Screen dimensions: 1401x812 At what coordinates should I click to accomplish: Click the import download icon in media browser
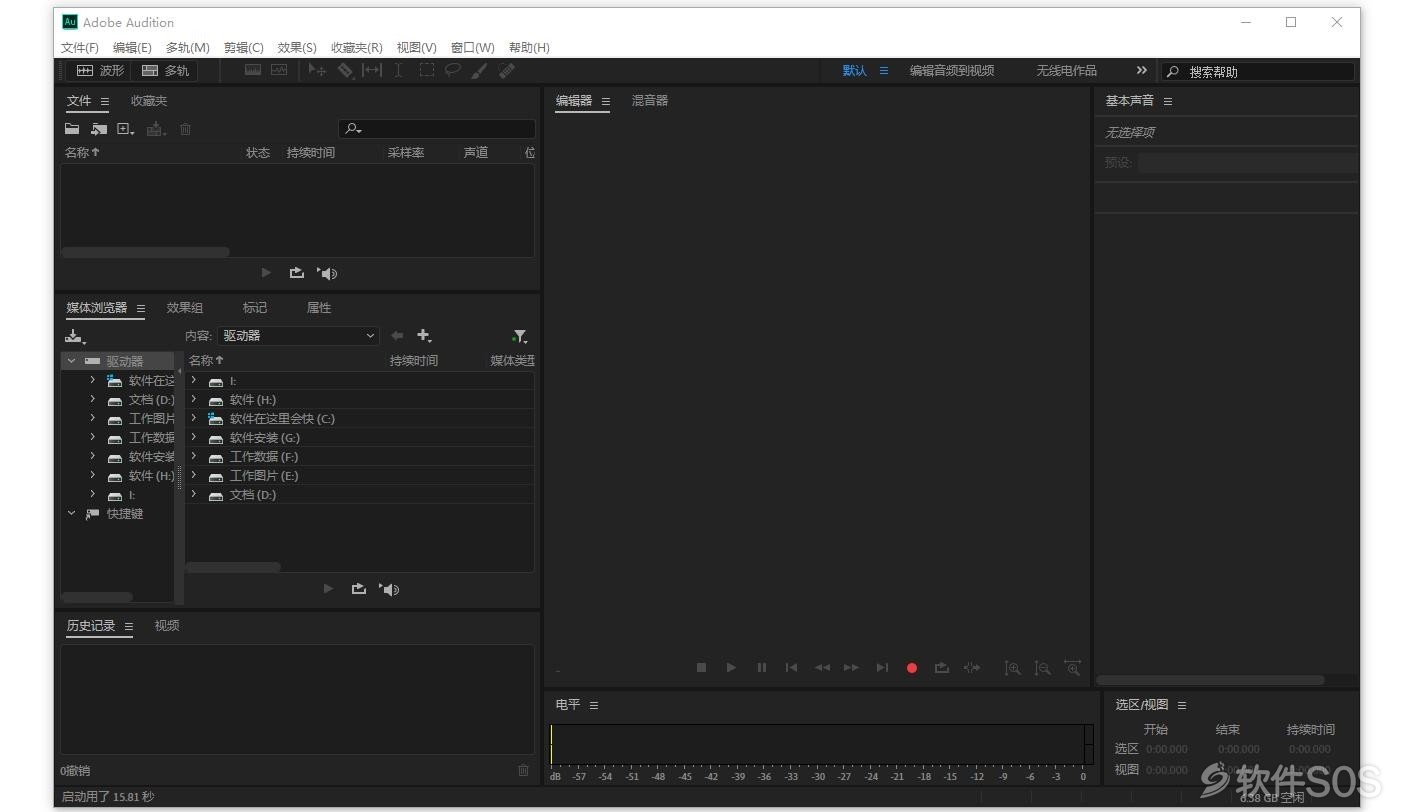click(x=75, y=337)
